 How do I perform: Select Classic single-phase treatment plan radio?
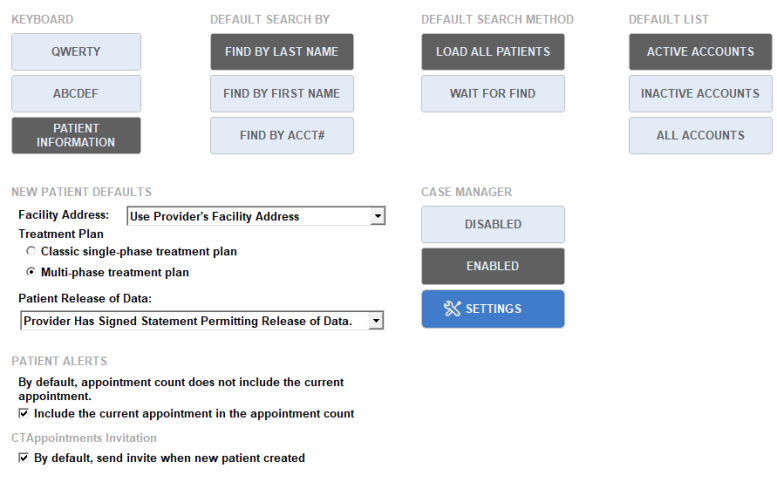pyautogui.click(x=31, y=252)
